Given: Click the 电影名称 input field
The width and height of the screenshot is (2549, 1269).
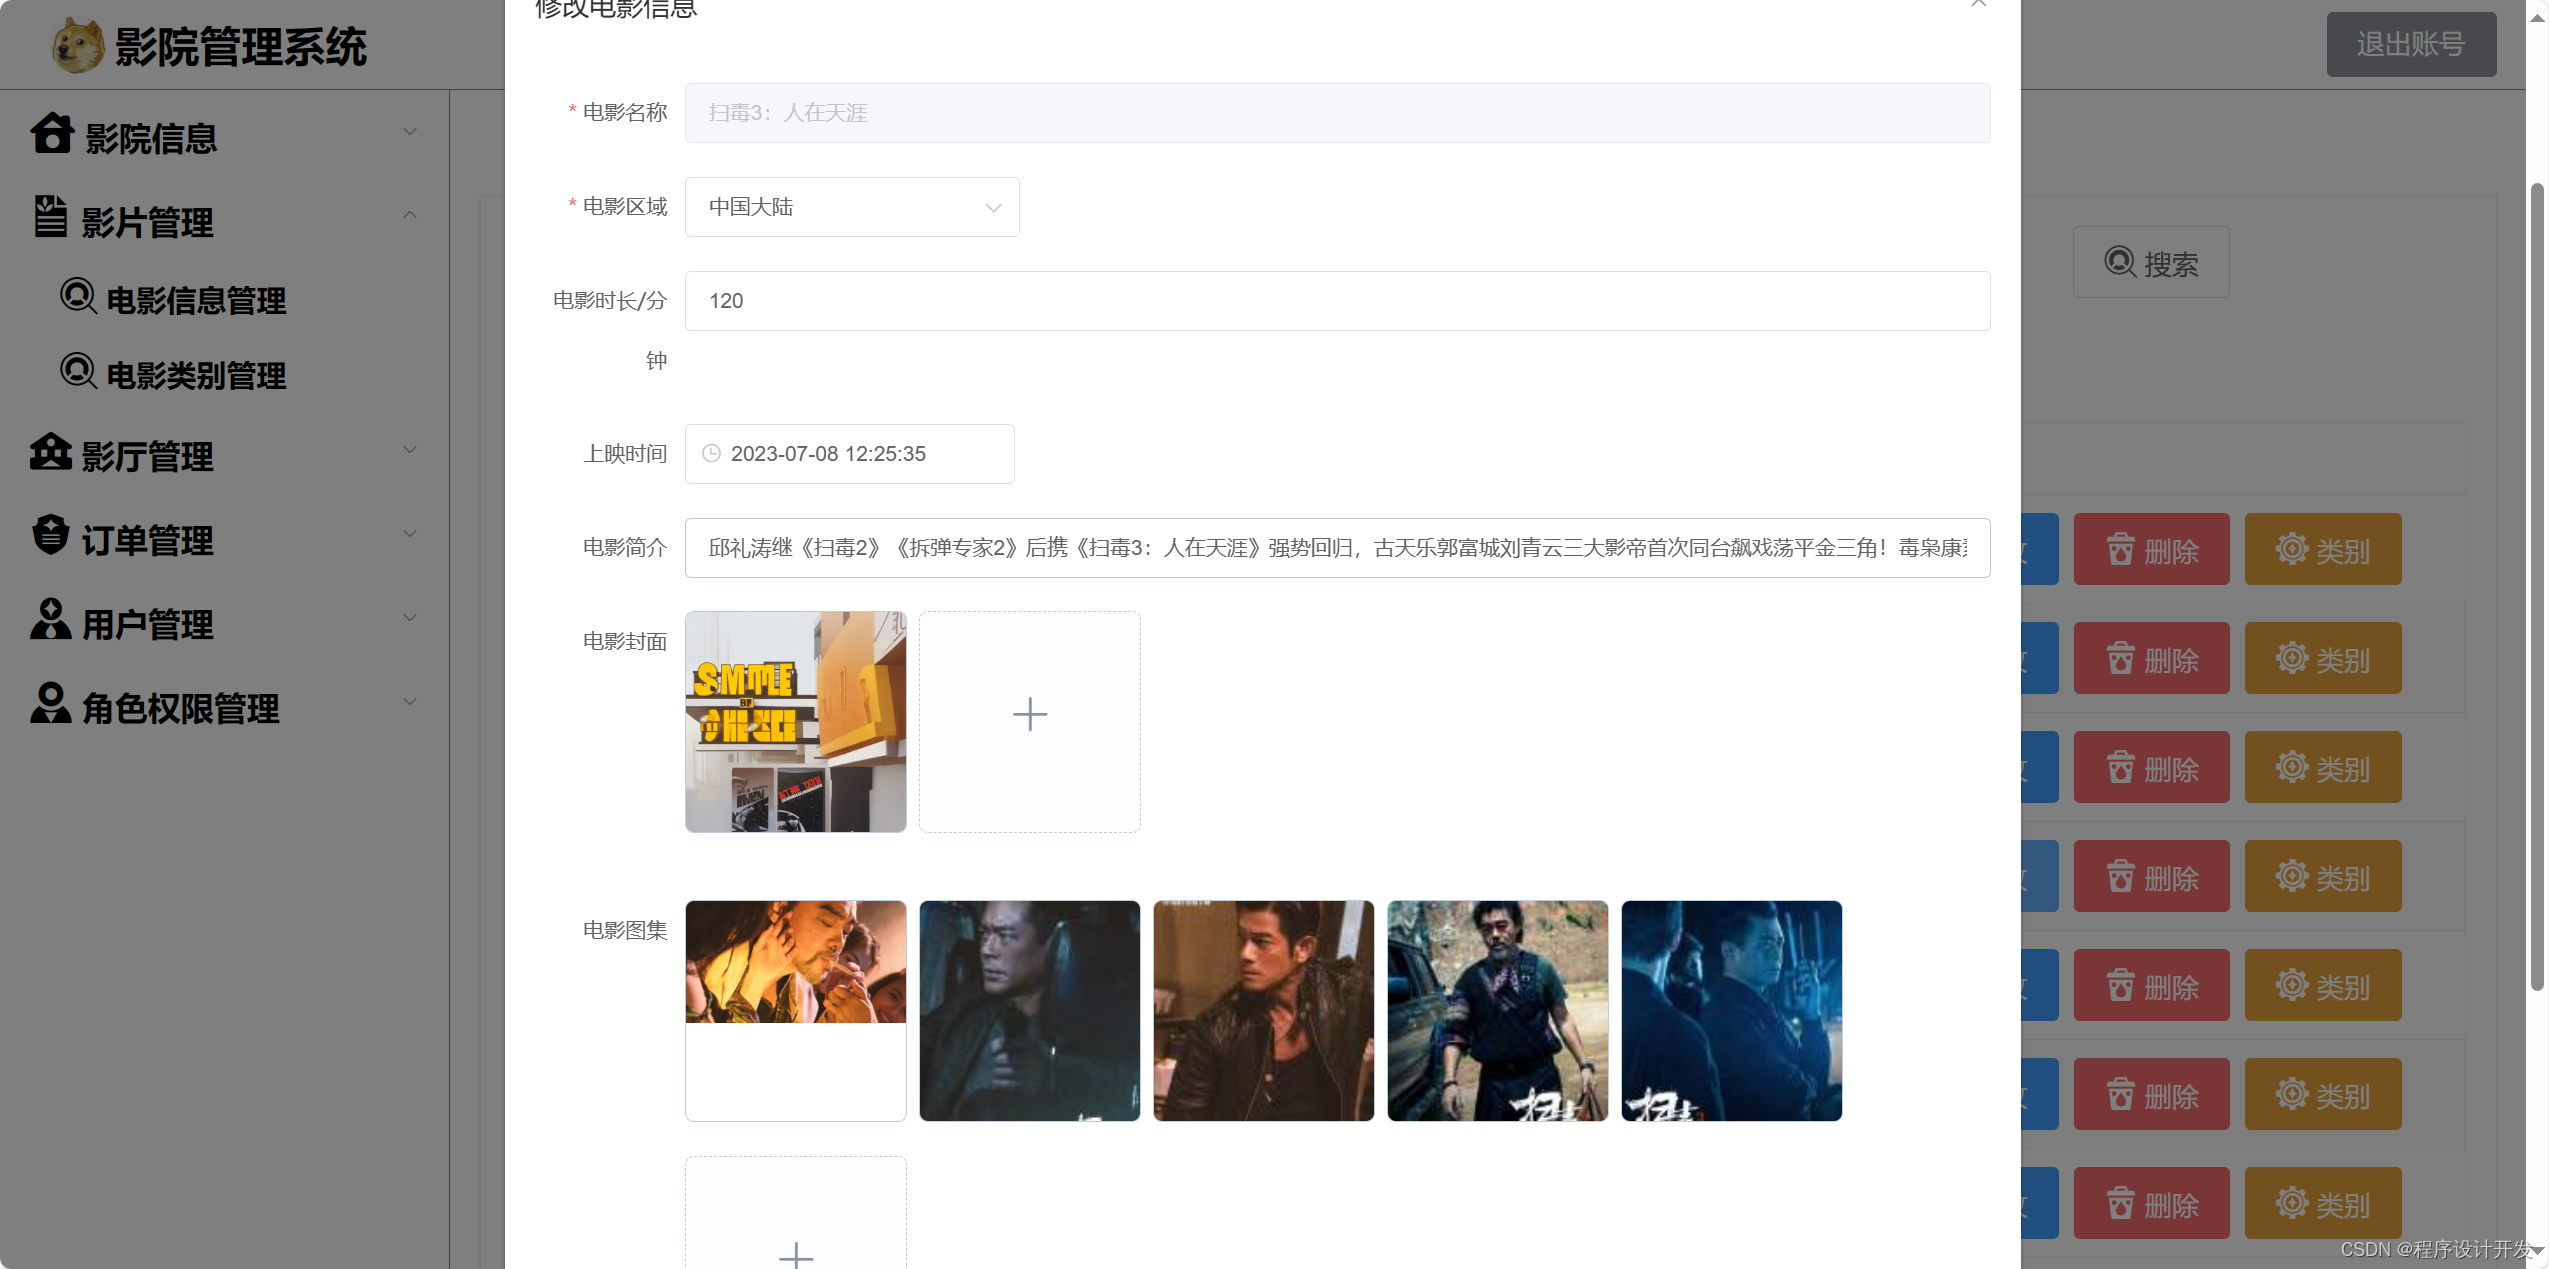Looking at the screenshot, I should 1337,113.
